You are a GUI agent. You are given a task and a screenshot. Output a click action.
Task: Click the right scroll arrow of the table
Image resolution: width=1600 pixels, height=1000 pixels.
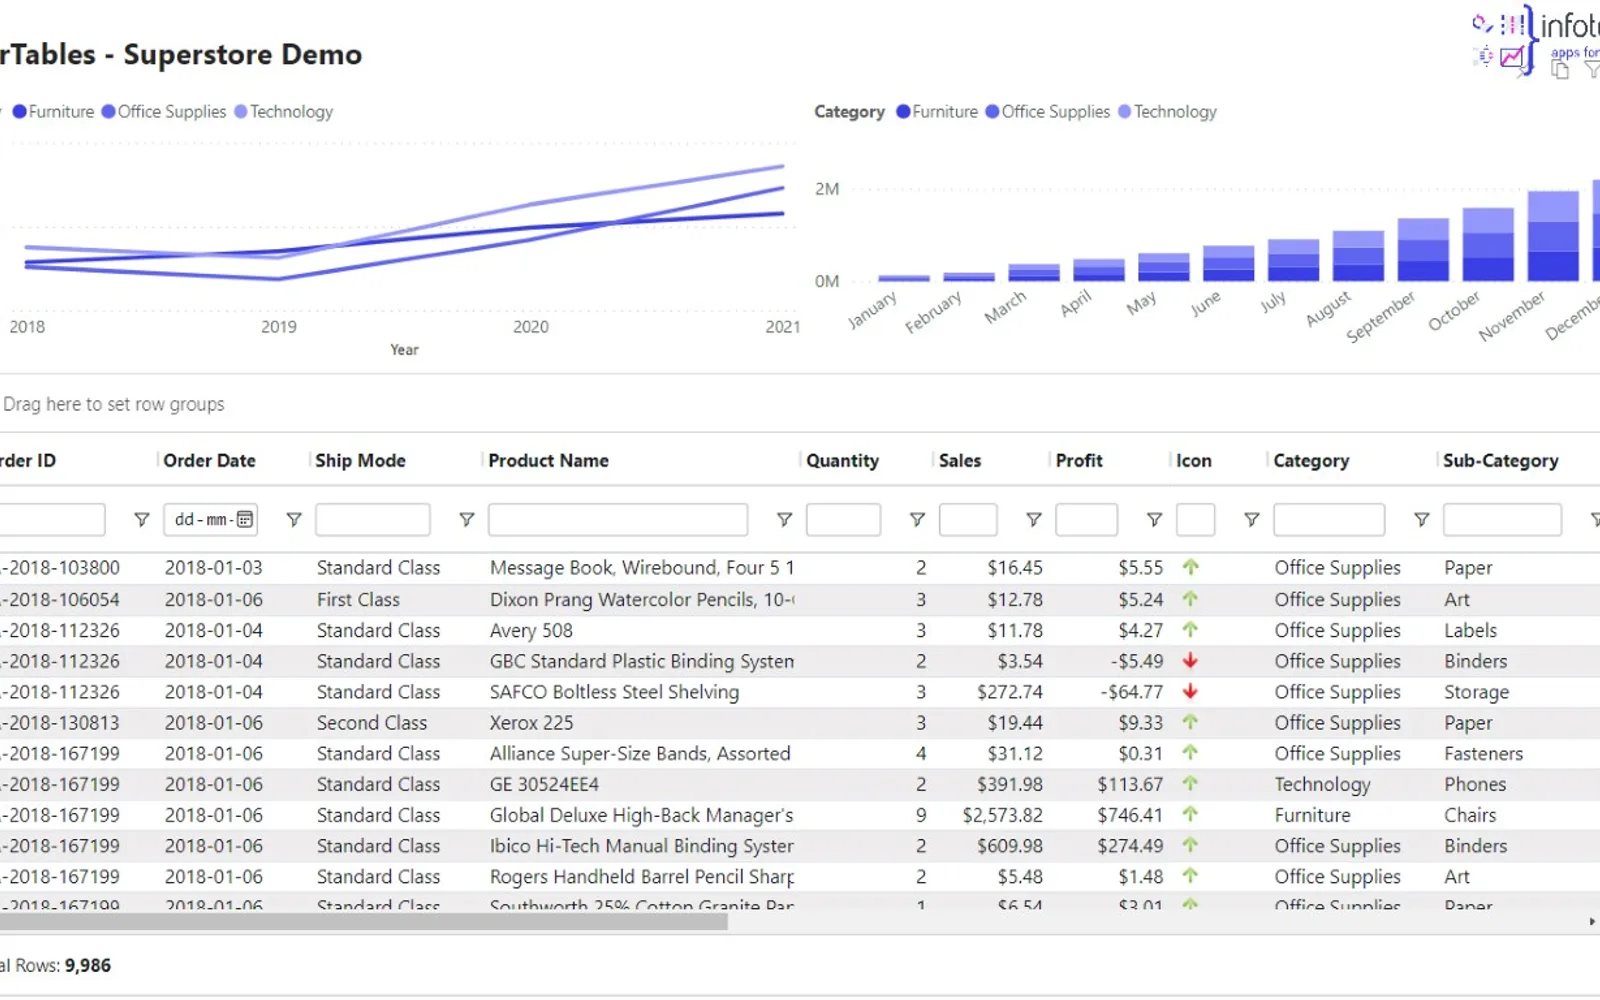point(1592,922)
